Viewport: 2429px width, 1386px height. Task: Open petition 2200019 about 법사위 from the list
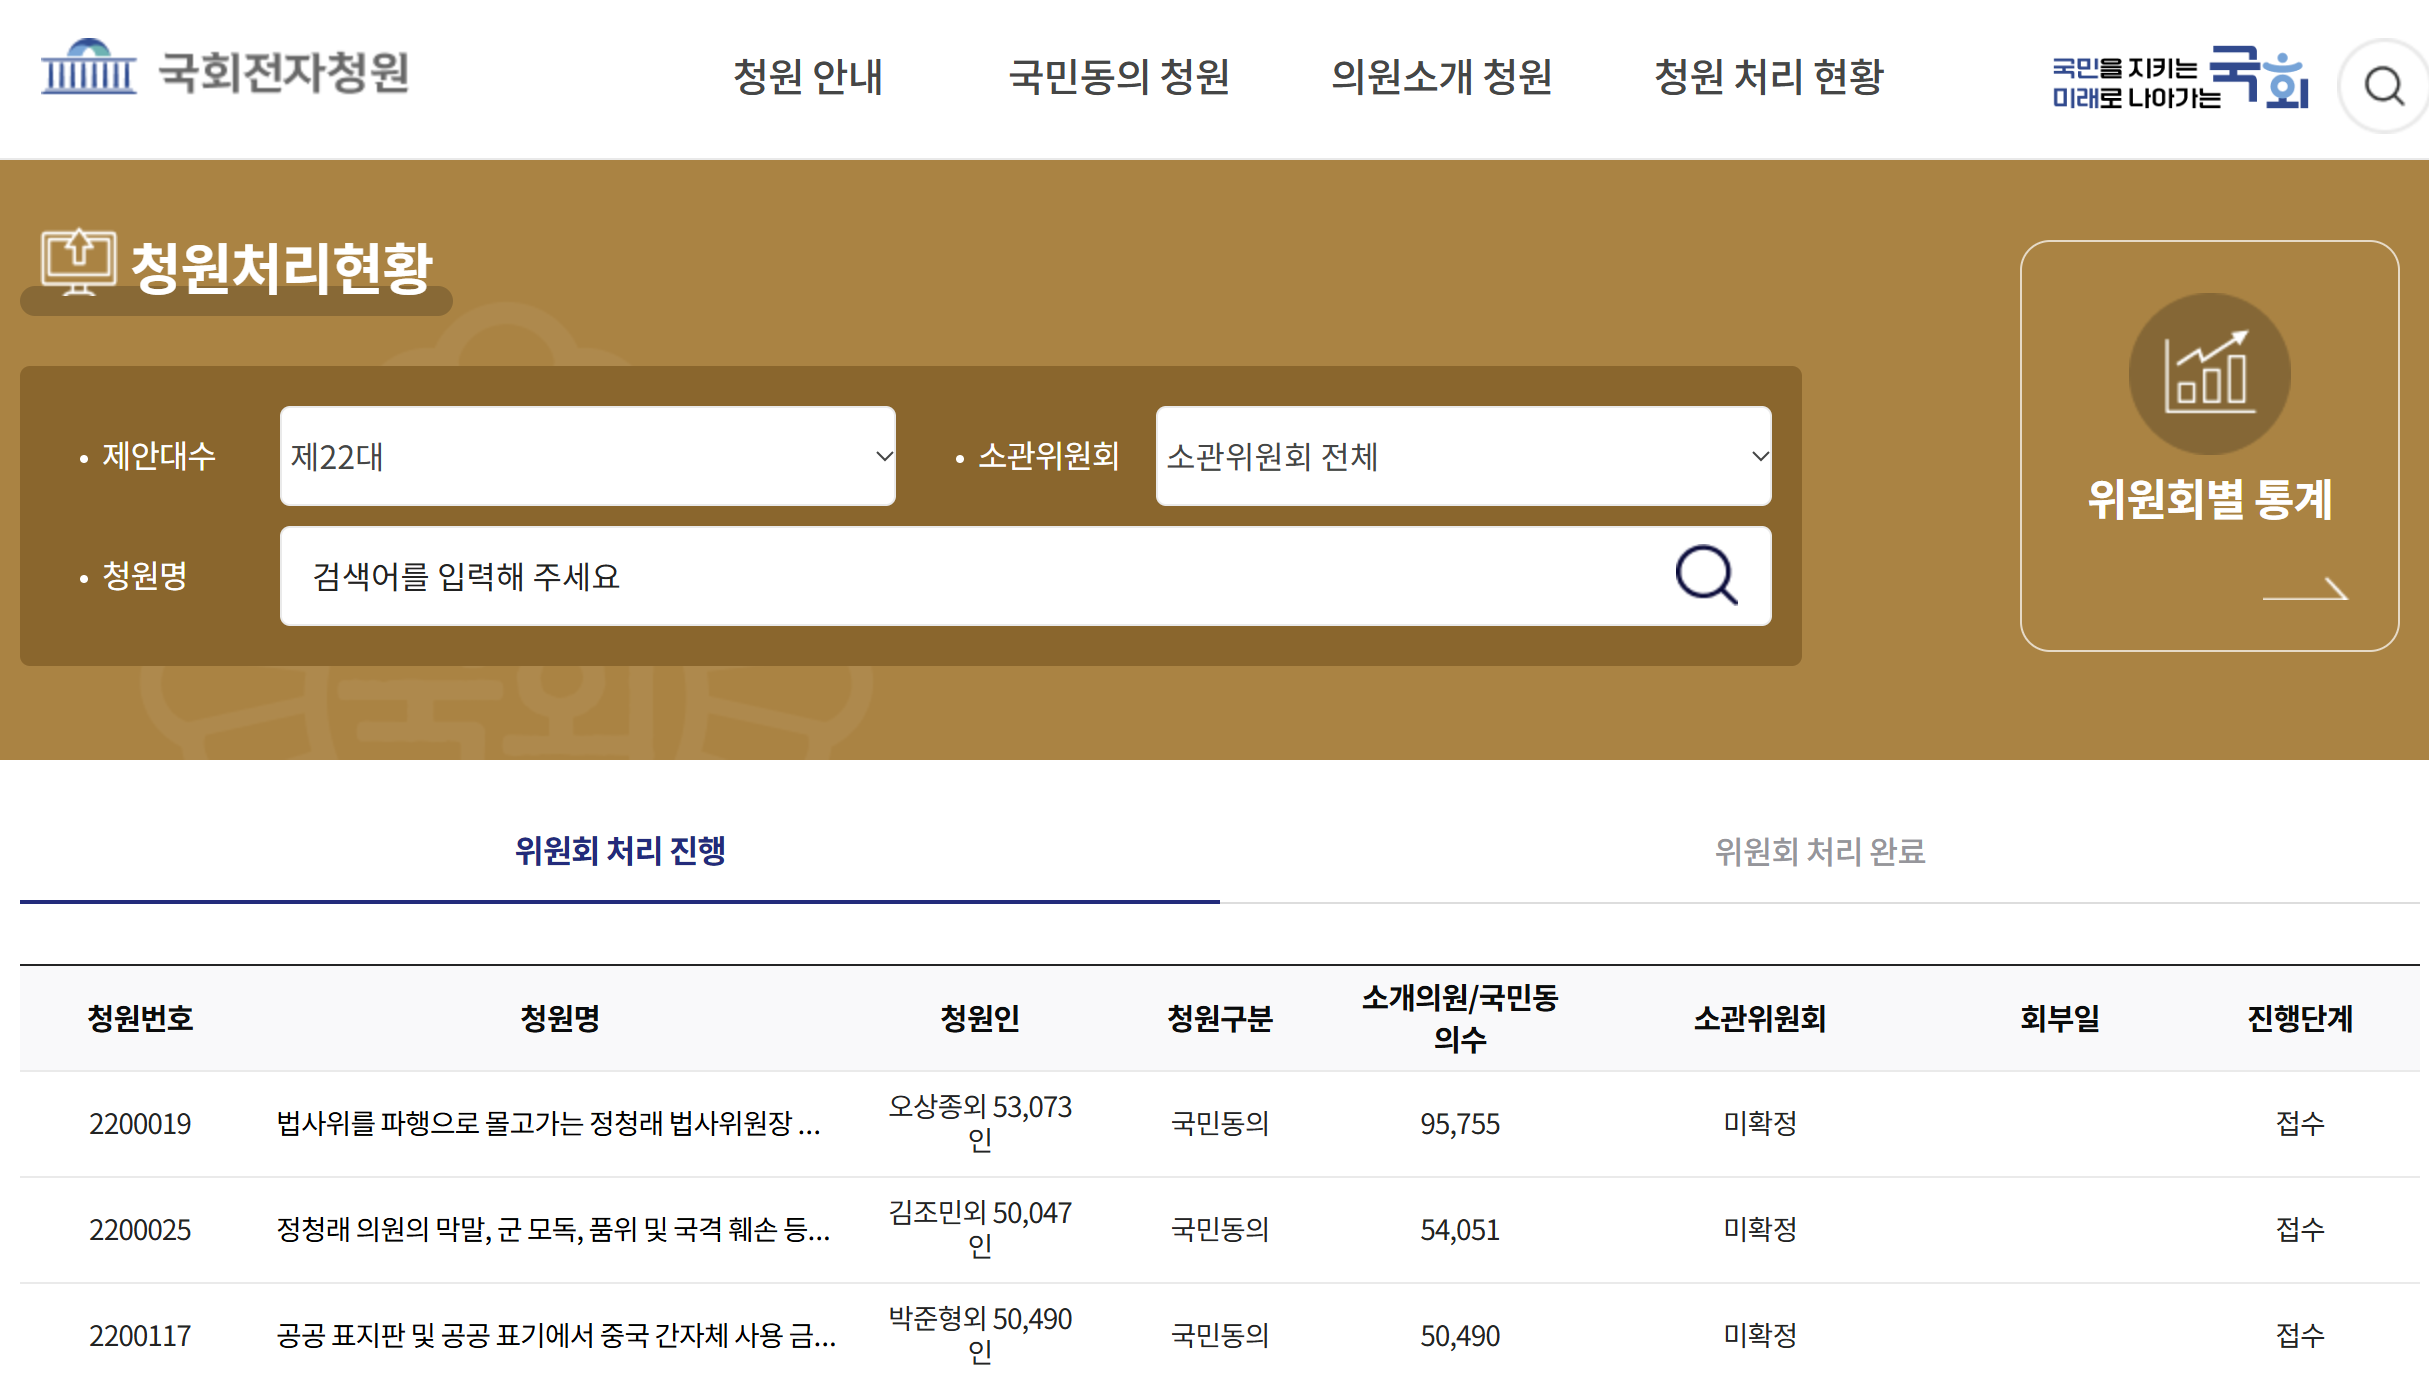click(x=548, y=1124)
